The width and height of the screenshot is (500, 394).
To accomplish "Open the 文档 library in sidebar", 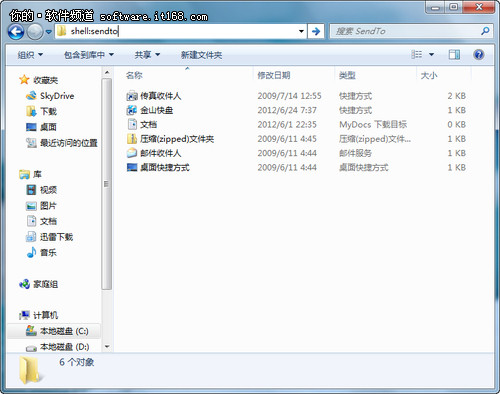I will [41, 221].
